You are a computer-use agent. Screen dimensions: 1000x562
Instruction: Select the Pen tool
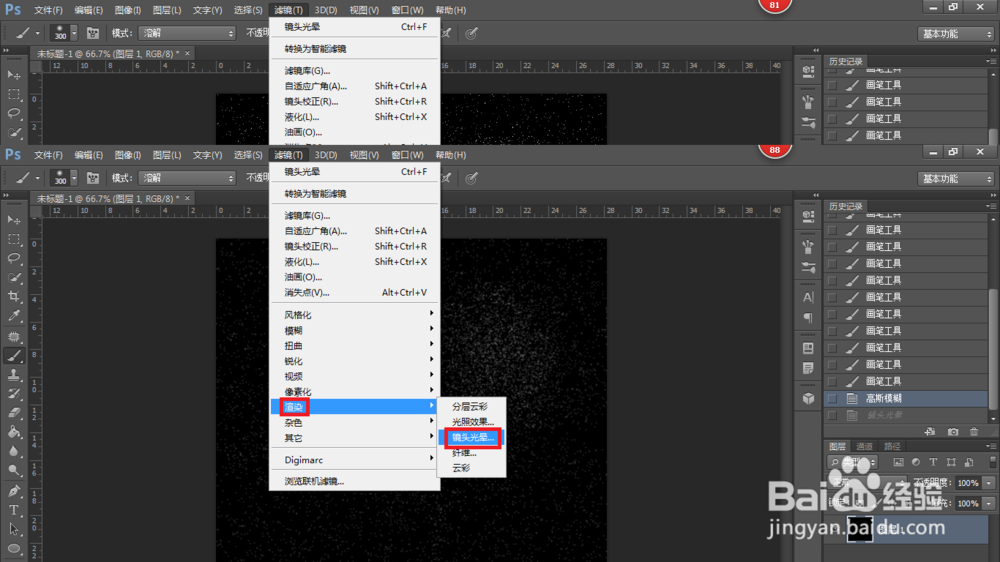coord(14,491)
